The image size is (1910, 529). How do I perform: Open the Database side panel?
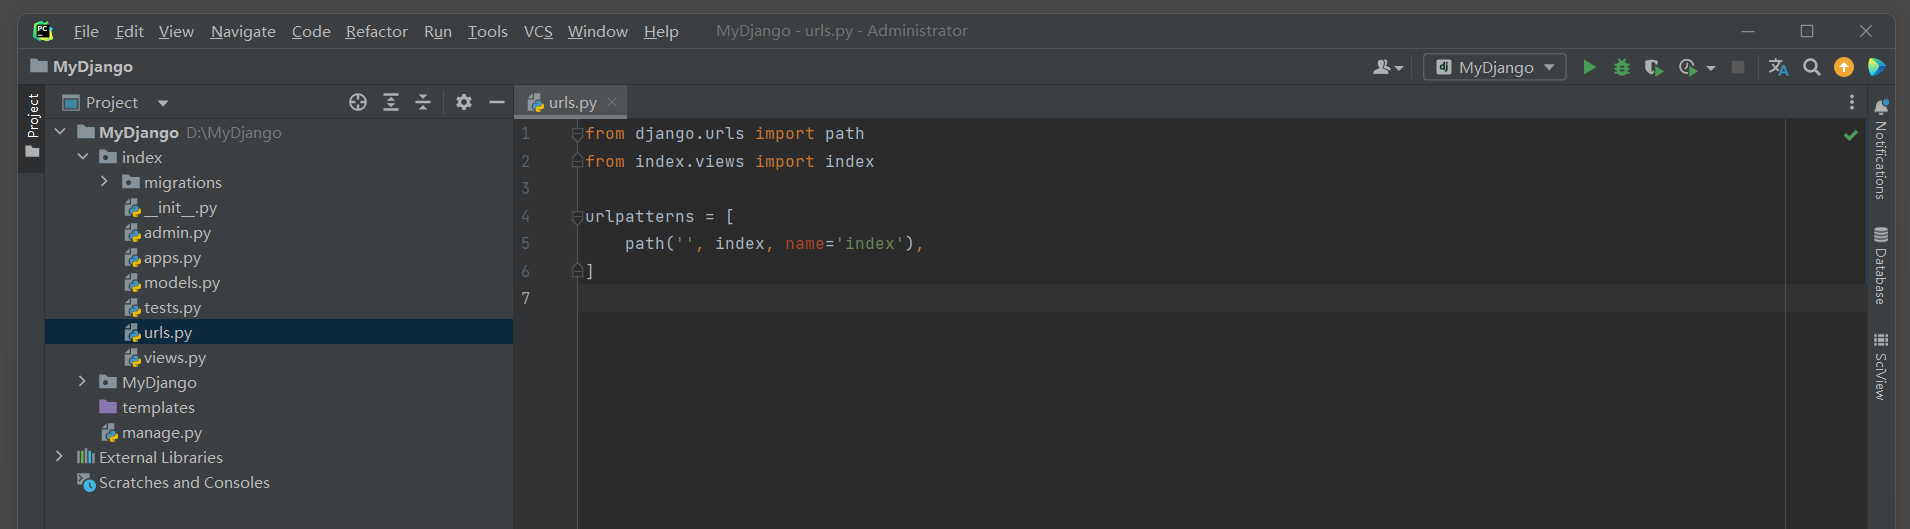coord(1880,266)
